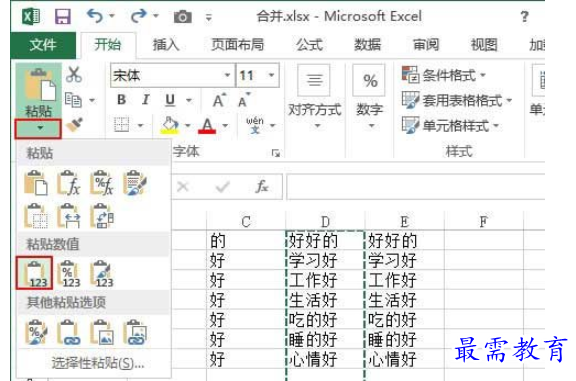This screenshot has height=381, width=576.
Task: Click cell containing 工作好 in column E
Action: click(x=404, y=280)
